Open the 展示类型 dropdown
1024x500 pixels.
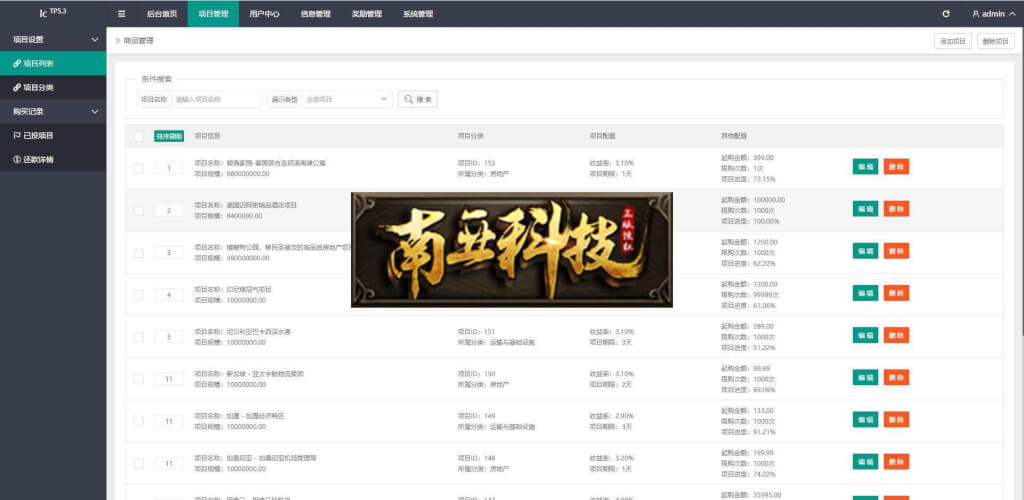coord(347,99)
